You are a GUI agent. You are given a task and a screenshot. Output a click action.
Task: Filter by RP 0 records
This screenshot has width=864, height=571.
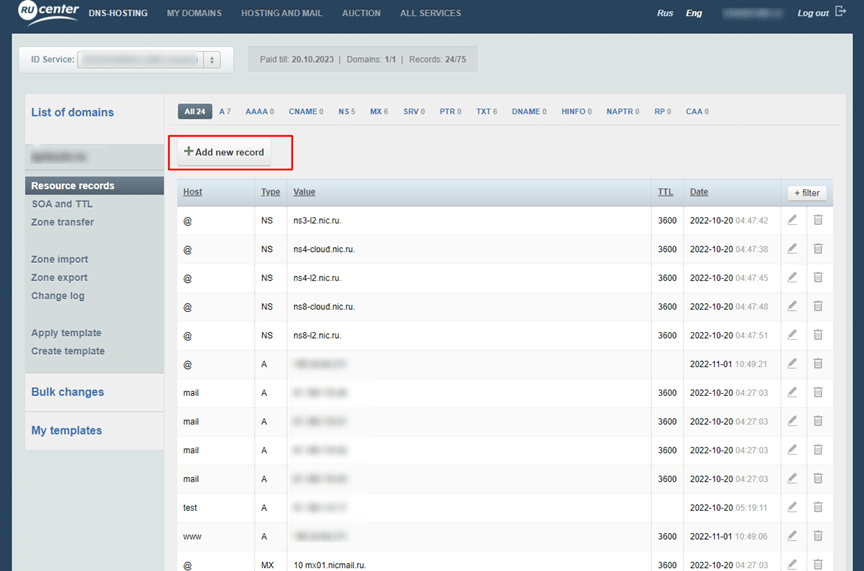click(x=662, y=111)
